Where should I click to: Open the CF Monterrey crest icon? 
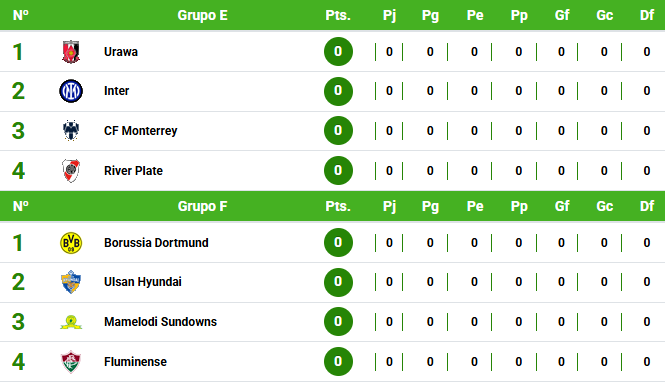(71, 131)
